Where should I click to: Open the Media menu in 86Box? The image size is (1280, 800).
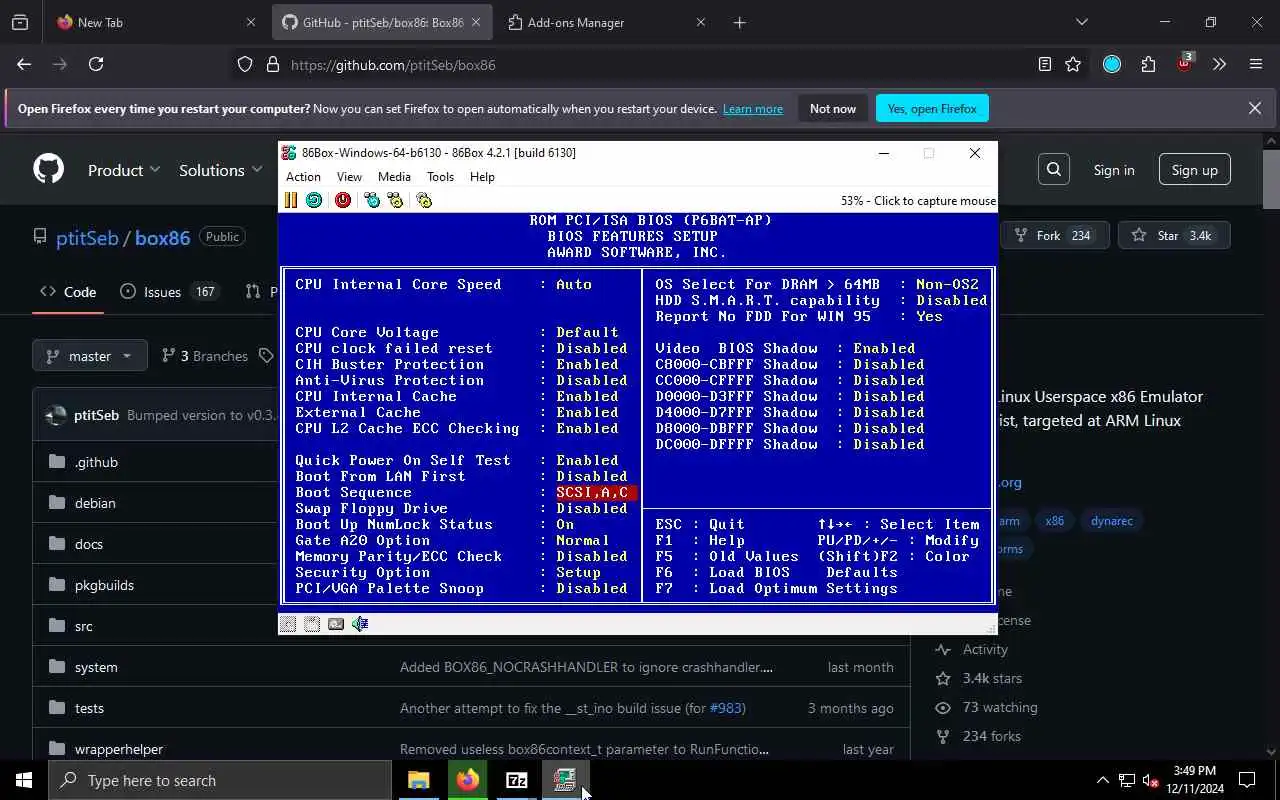[394, 177]
